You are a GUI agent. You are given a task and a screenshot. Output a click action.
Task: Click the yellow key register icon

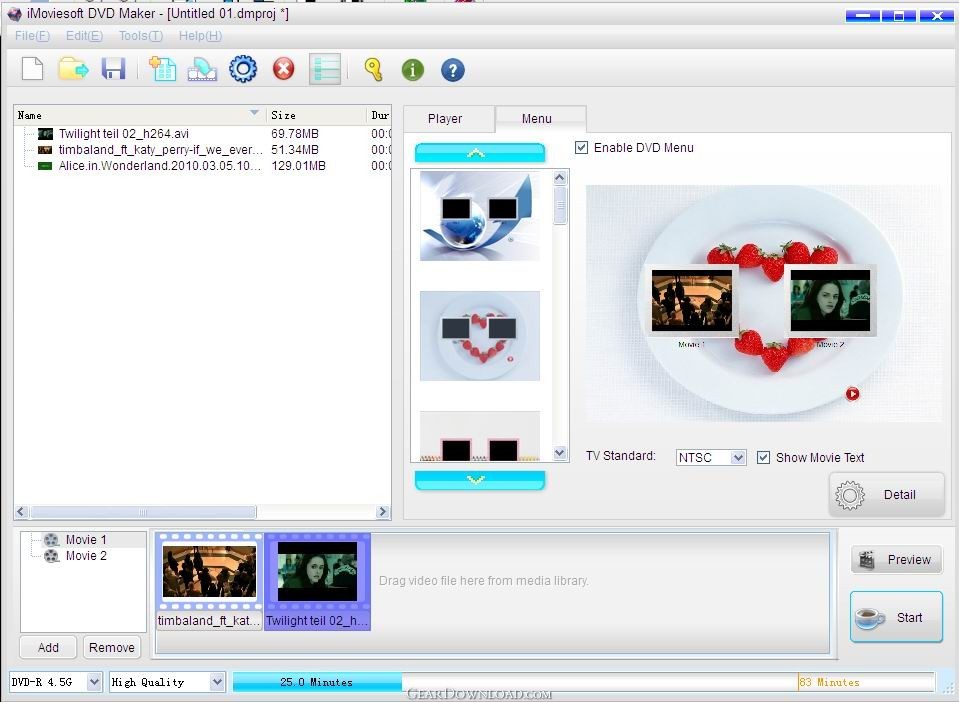373,69
